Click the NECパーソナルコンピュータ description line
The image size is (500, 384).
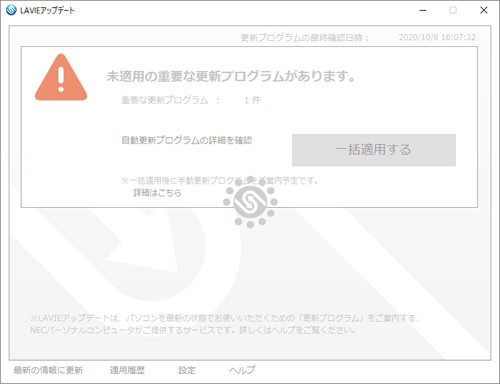click(193, 330)
